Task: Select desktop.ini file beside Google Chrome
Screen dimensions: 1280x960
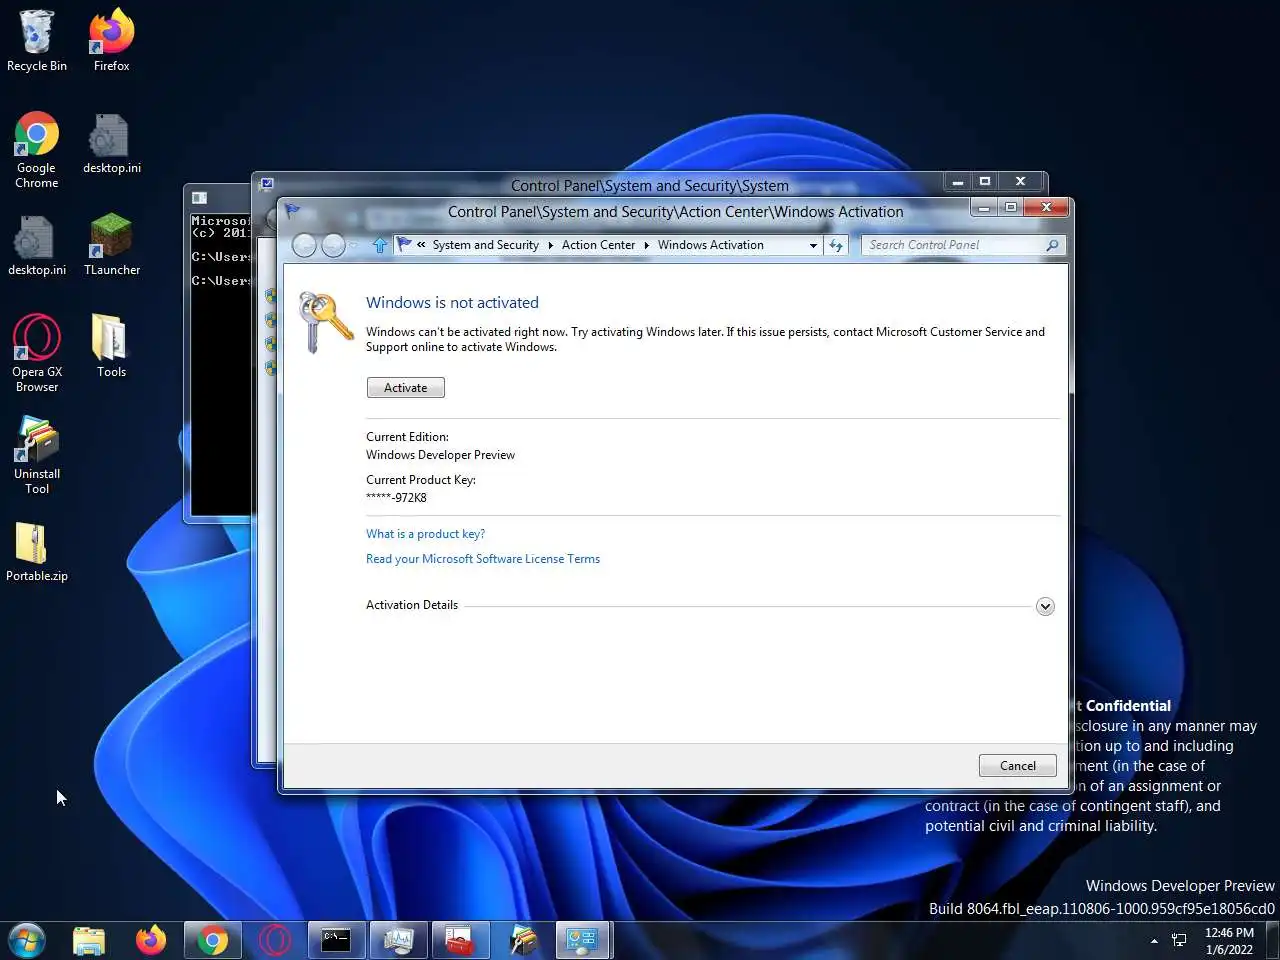Action: pos(111,144)
